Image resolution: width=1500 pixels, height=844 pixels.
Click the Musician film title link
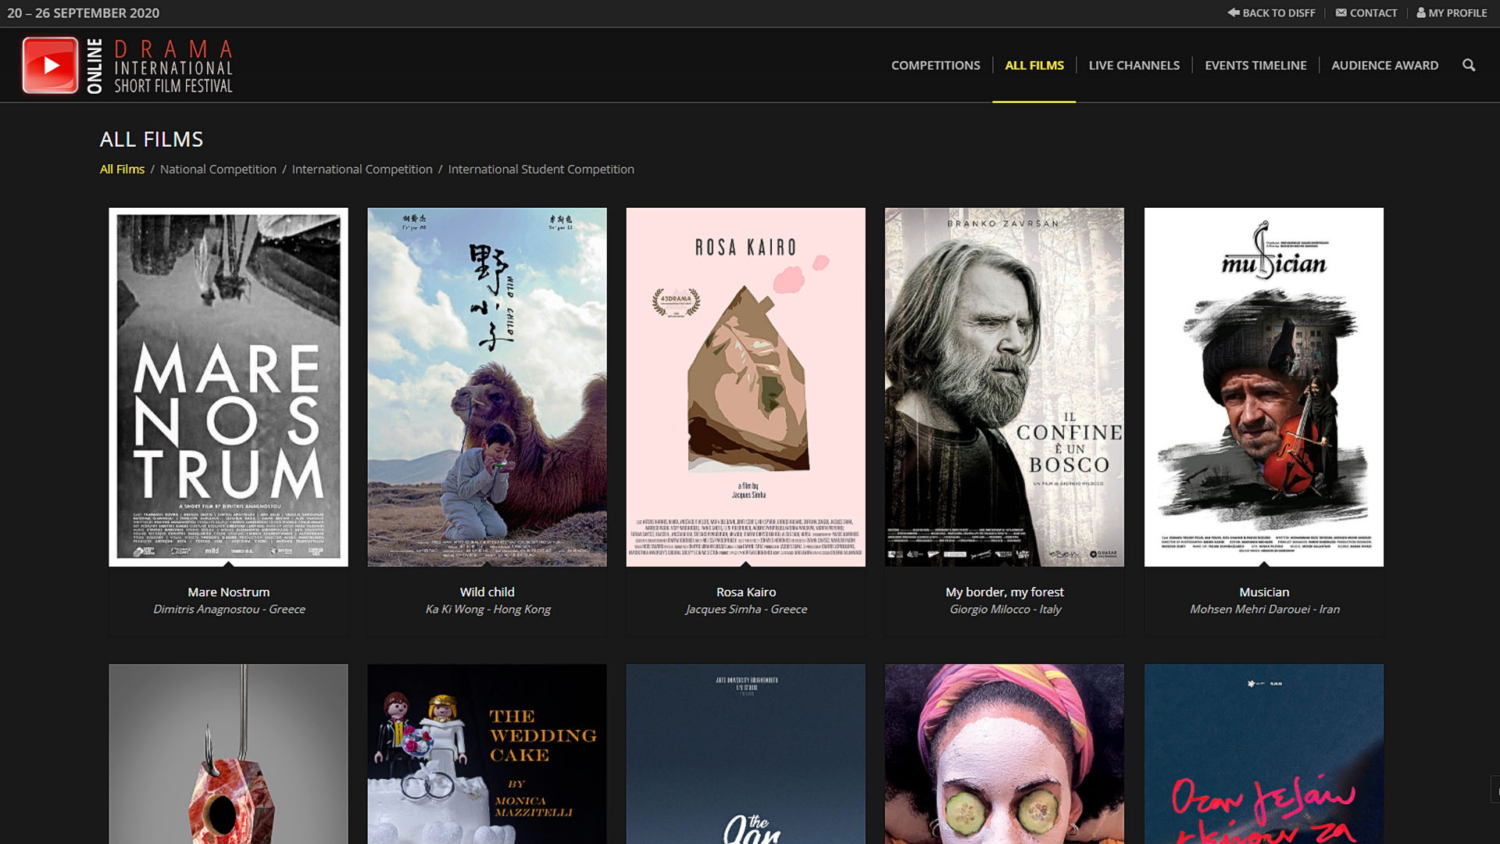(1263, 592)
